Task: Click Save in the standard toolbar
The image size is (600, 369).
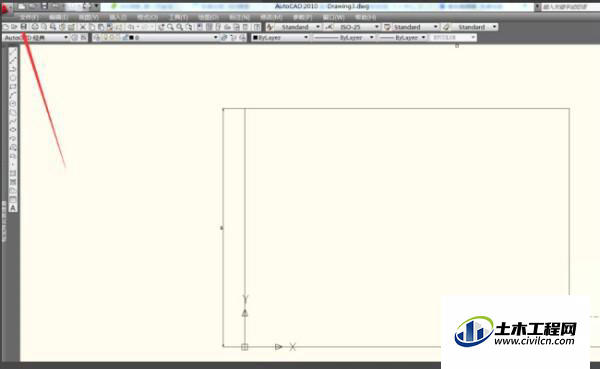Action: 24,27
